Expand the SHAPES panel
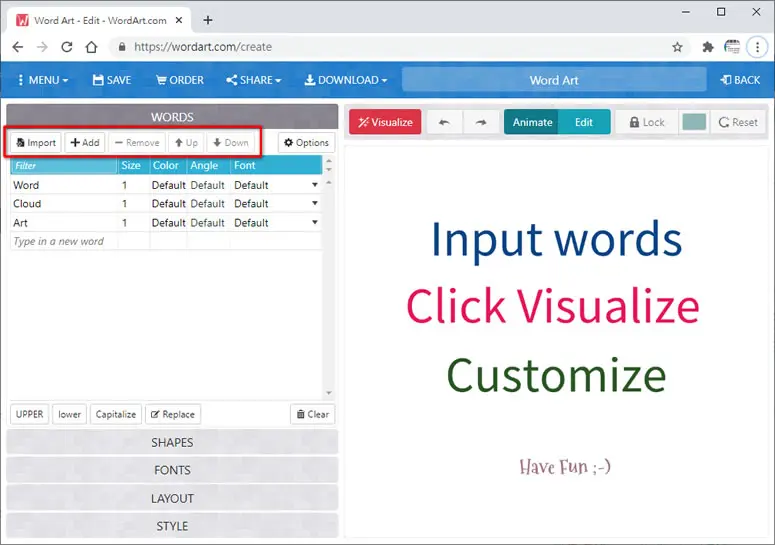This screenshot has height=545, width=775. click(172, 442)
